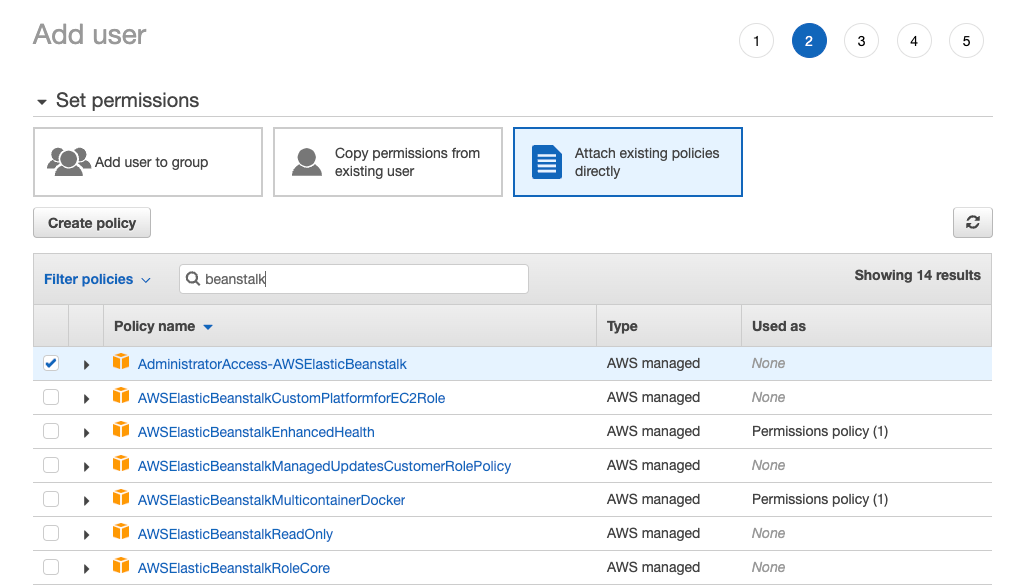Open AWSElasticBeanstalkManagedUpdatesCustomerRolePolicy link

[324, 466]
